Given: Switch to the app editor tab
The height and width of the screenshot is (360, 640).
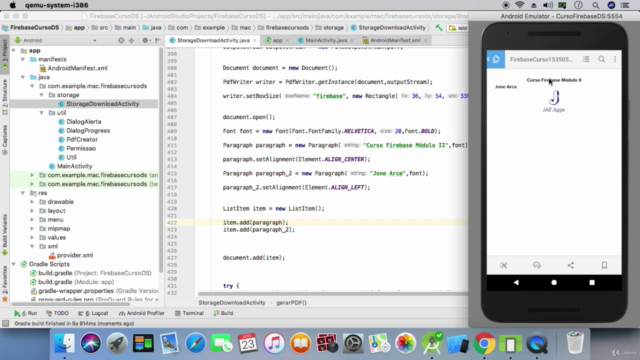Looking at the screenshot, I should [277, 40].
